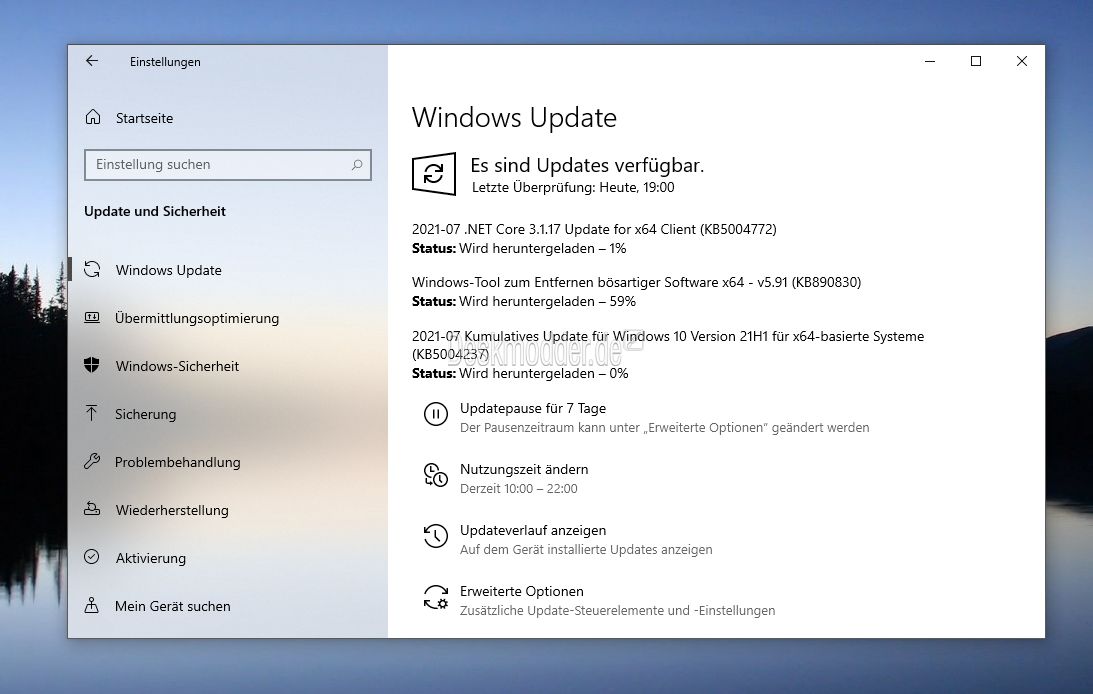Select Windows Update in the sidebar
Viewport: 1093px width, 694px height.
tap(169, 270)
